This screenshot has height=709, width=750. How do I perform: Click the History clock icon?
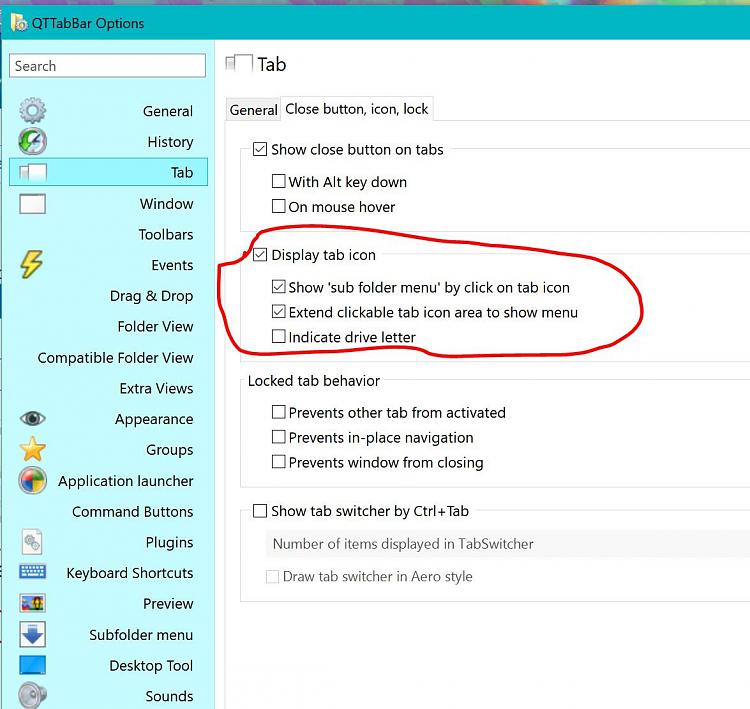(33, 142)
